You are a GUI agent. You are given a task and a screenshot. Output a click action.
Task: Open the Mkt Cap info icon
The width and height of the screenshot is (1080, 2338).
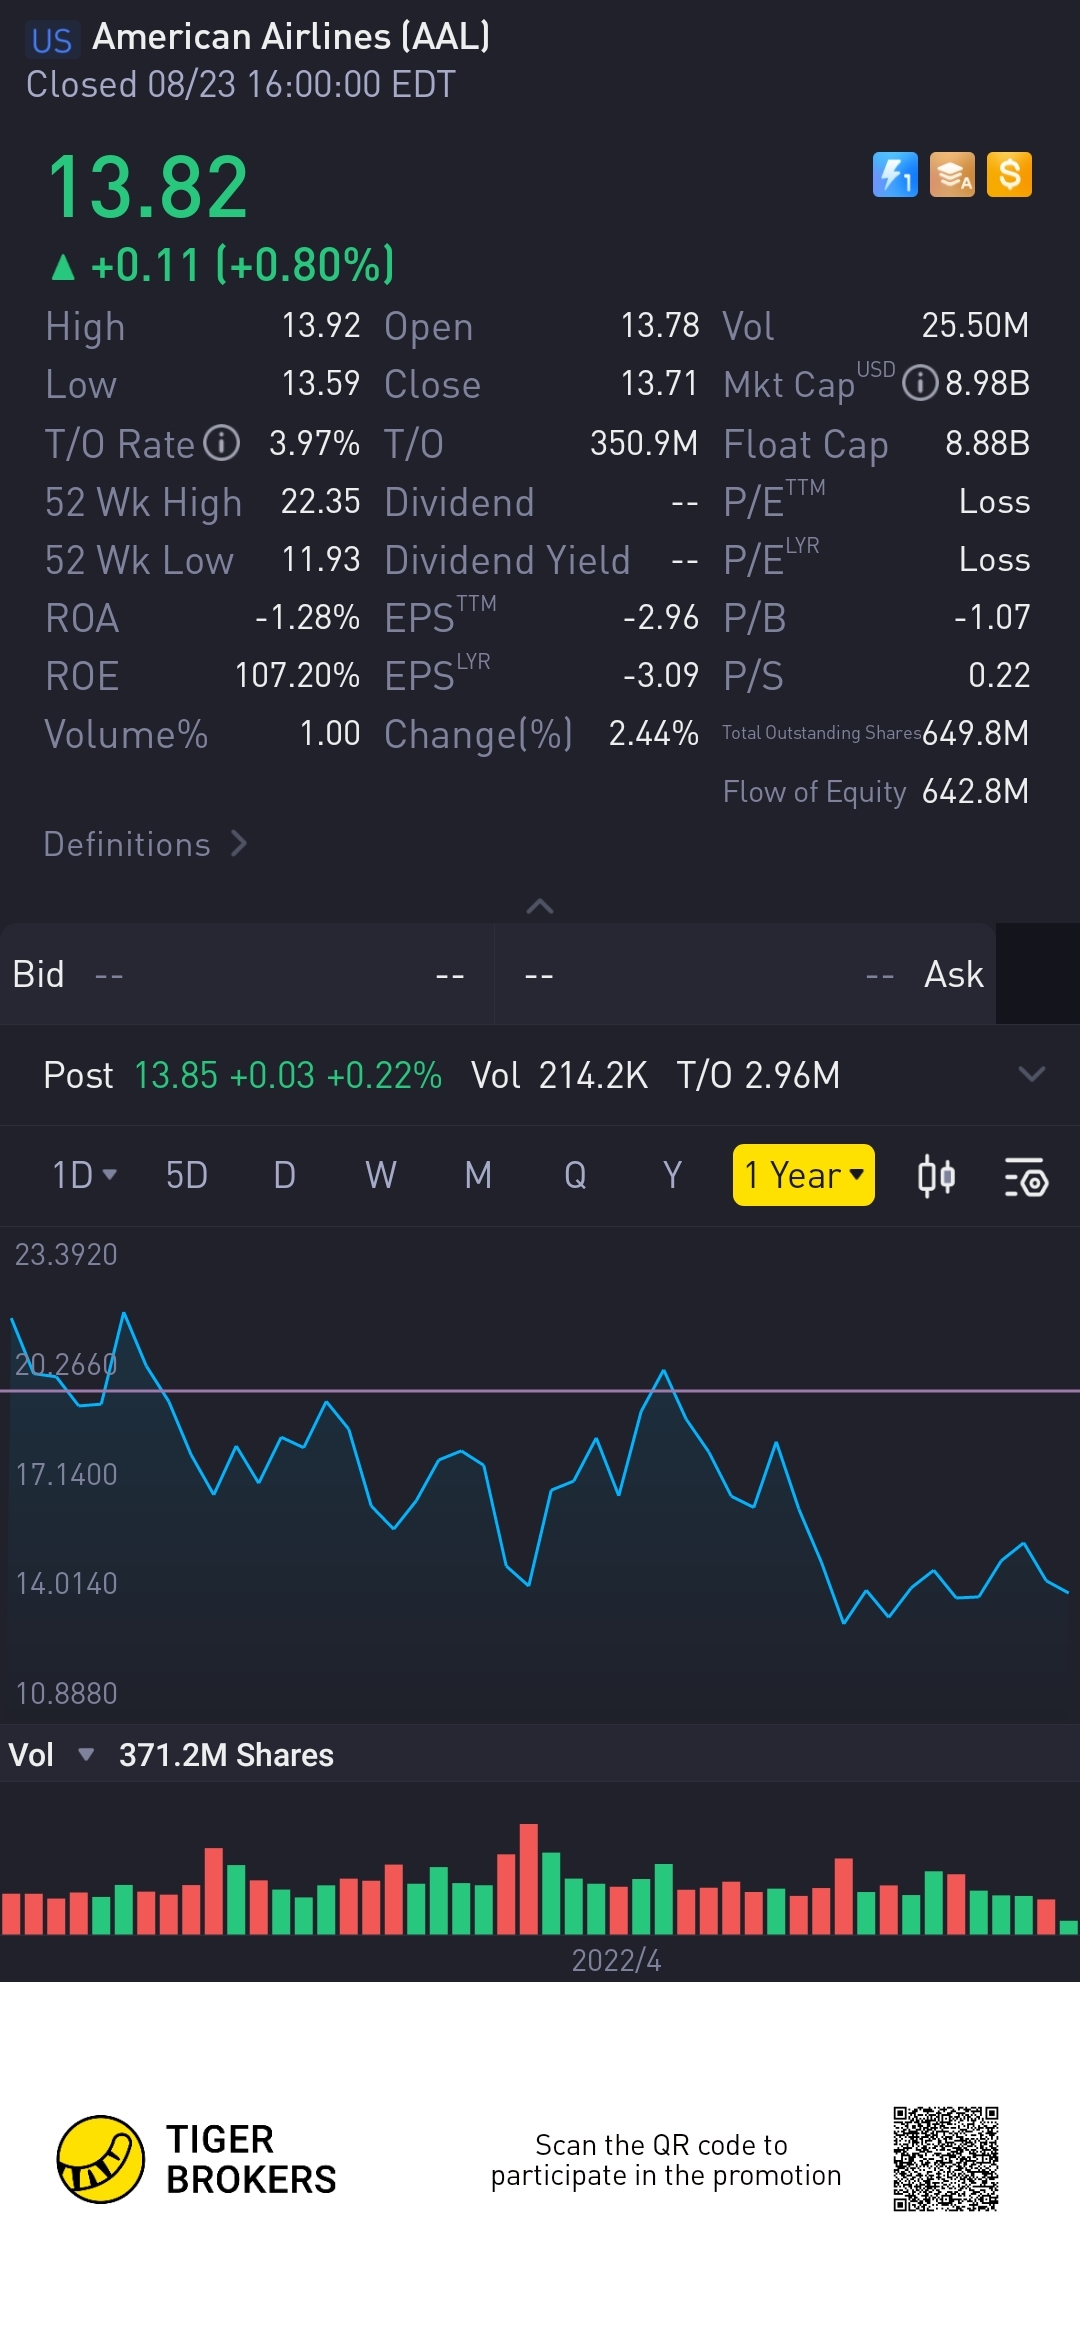pos(920,383)
